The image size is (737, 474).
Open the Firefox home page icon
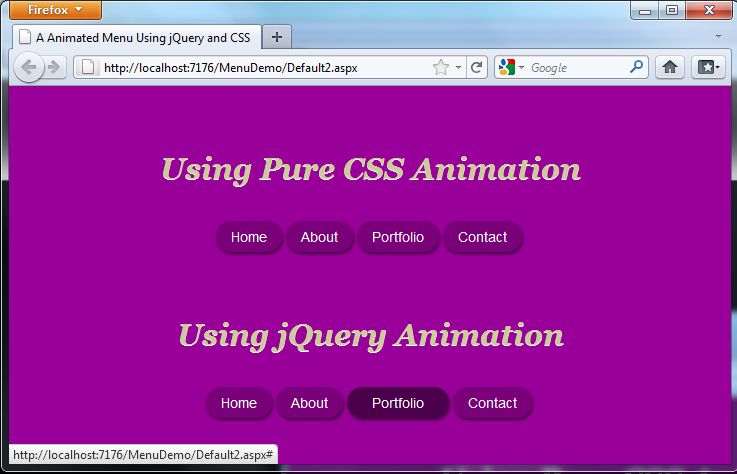pyautogui.click(x=670, y=67)
